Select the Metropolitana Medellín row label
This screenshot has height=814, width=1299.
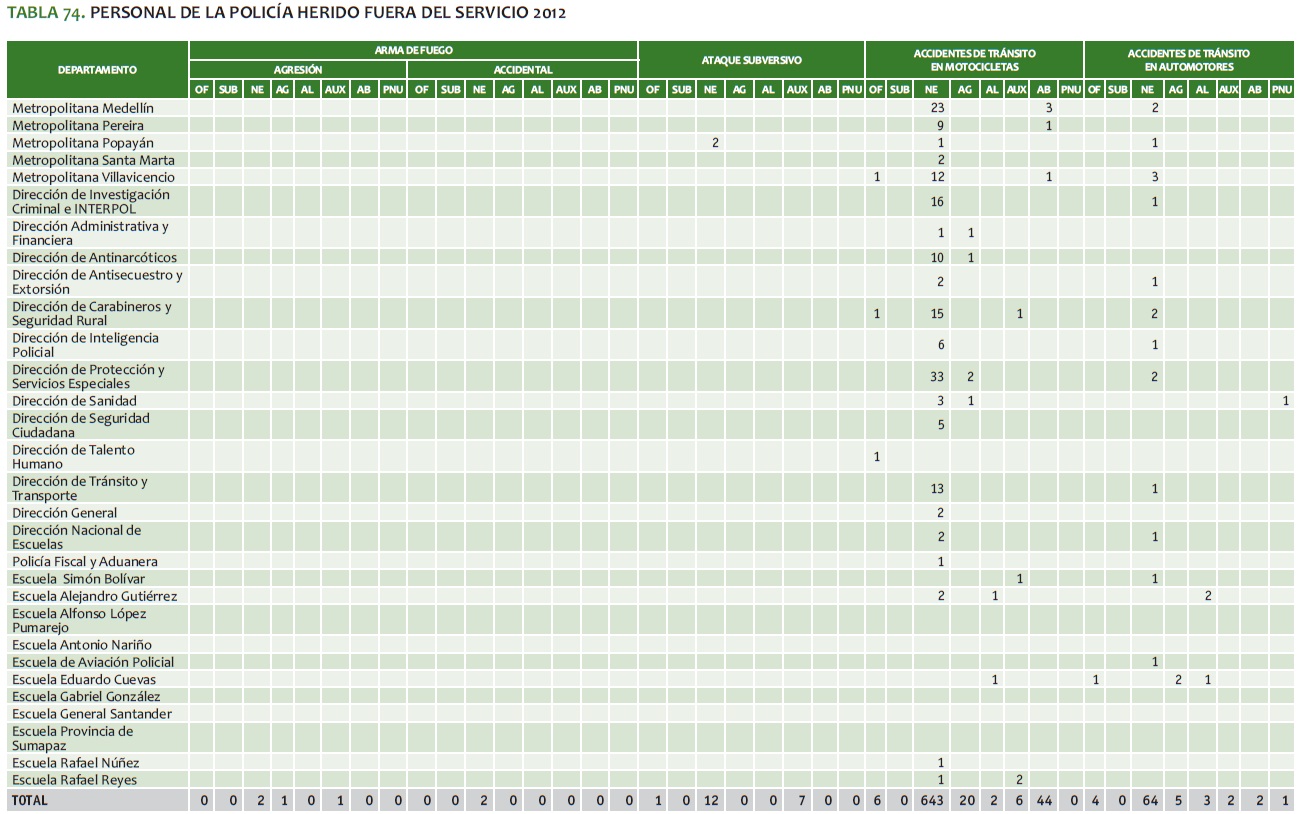pyautogui.click(x=83, y=108)
